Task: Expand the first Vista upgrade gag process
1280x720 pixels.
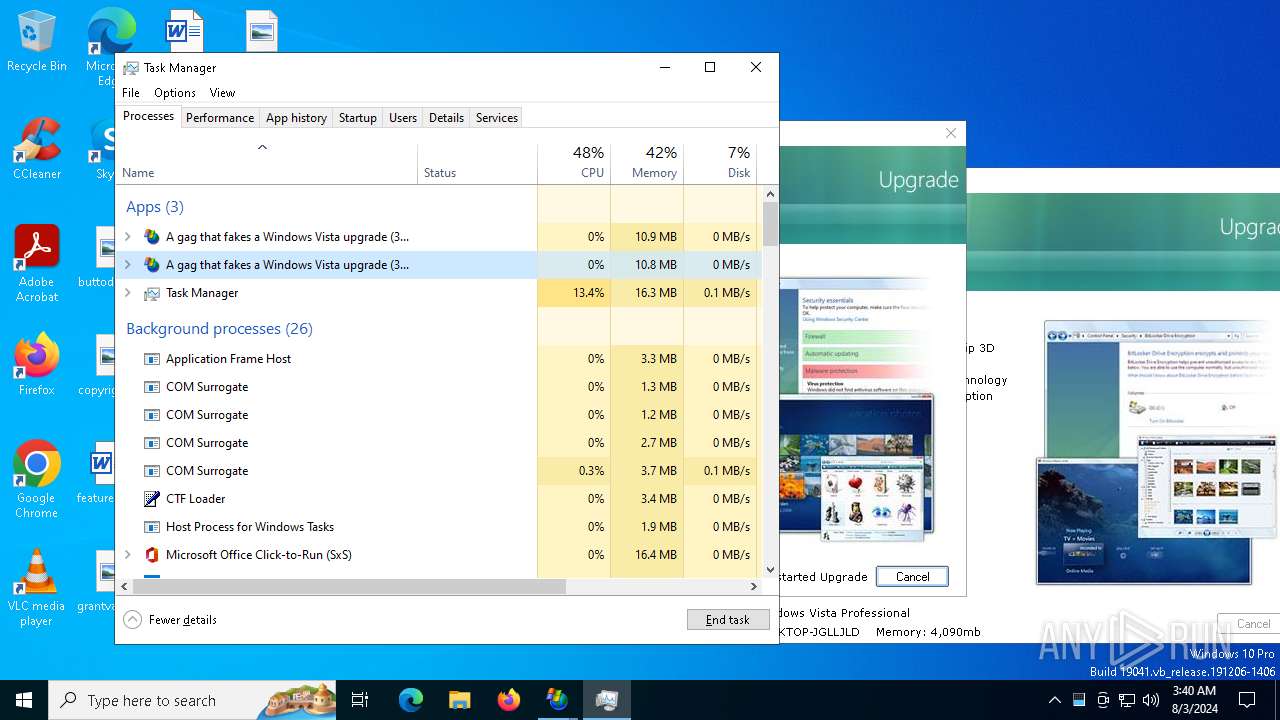Action: click(x=127, y=237)
